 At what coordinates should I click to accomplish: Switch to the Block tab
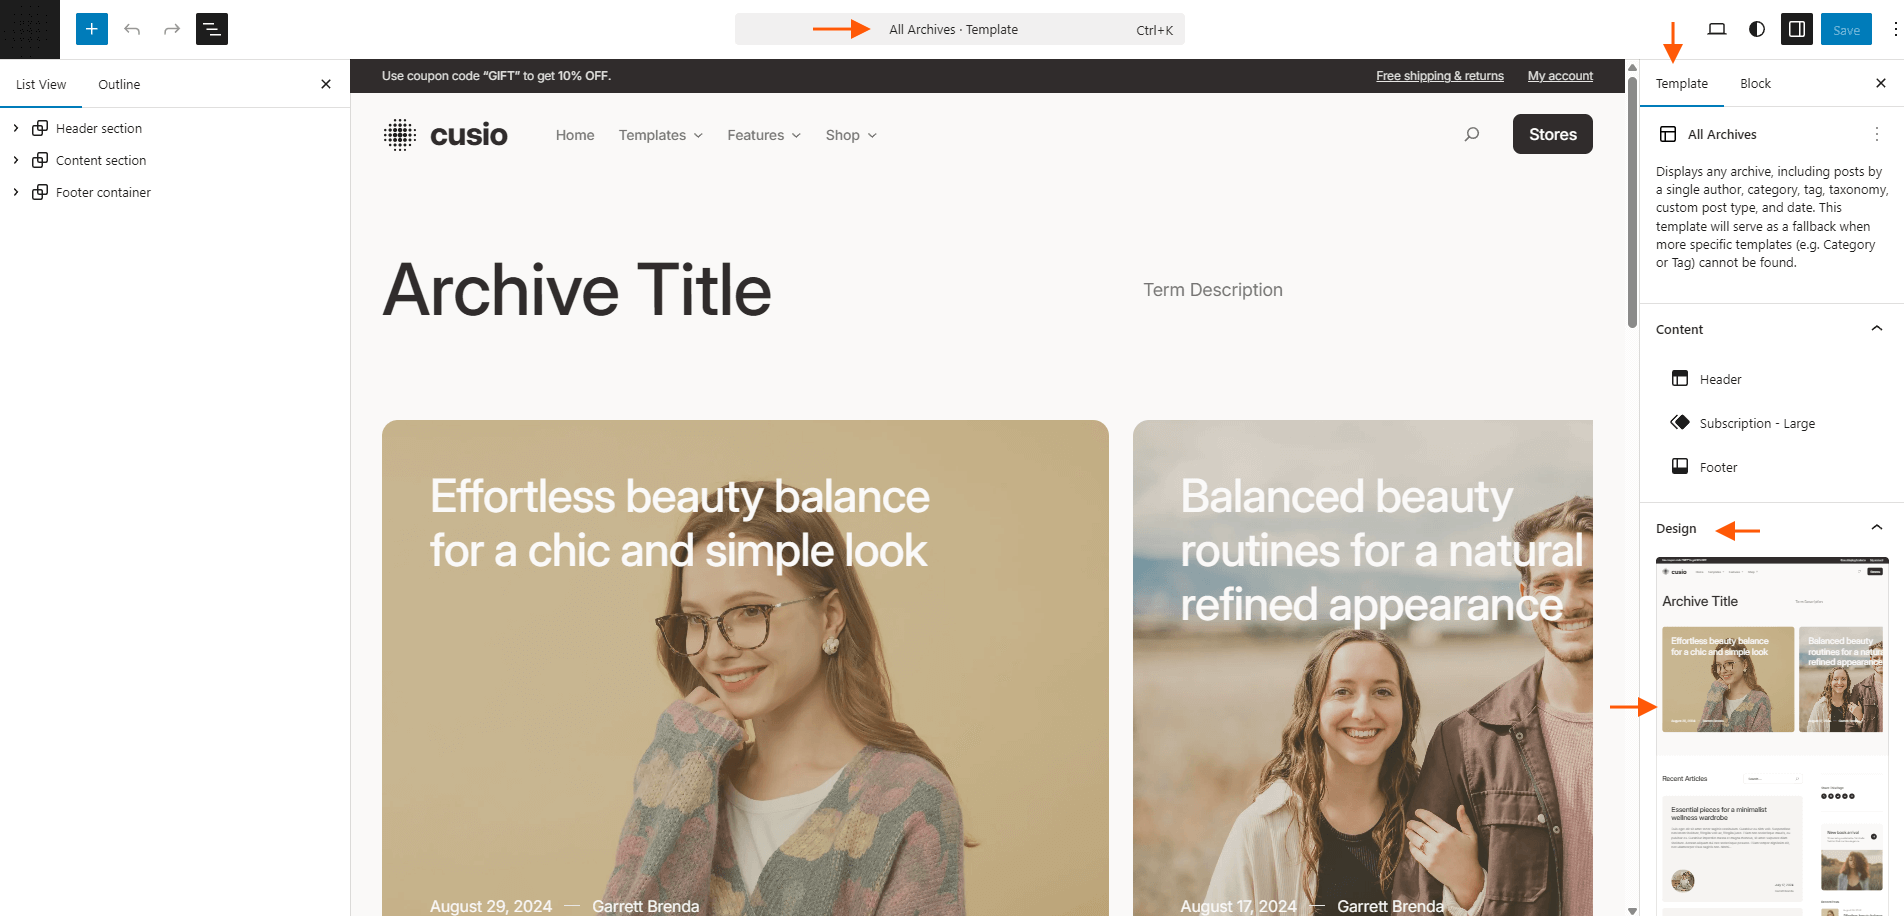[1755, 84]
